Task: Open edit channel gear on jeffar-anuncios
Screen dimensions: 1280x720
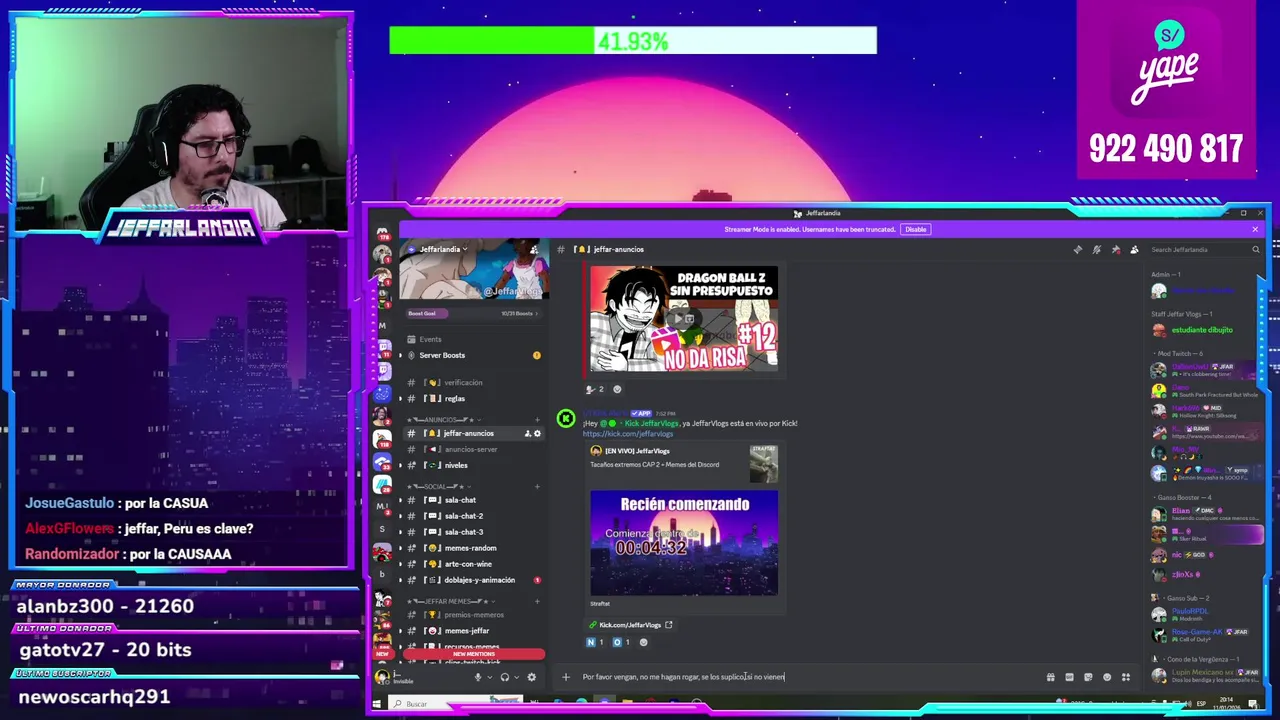Action: pos(537,433)
